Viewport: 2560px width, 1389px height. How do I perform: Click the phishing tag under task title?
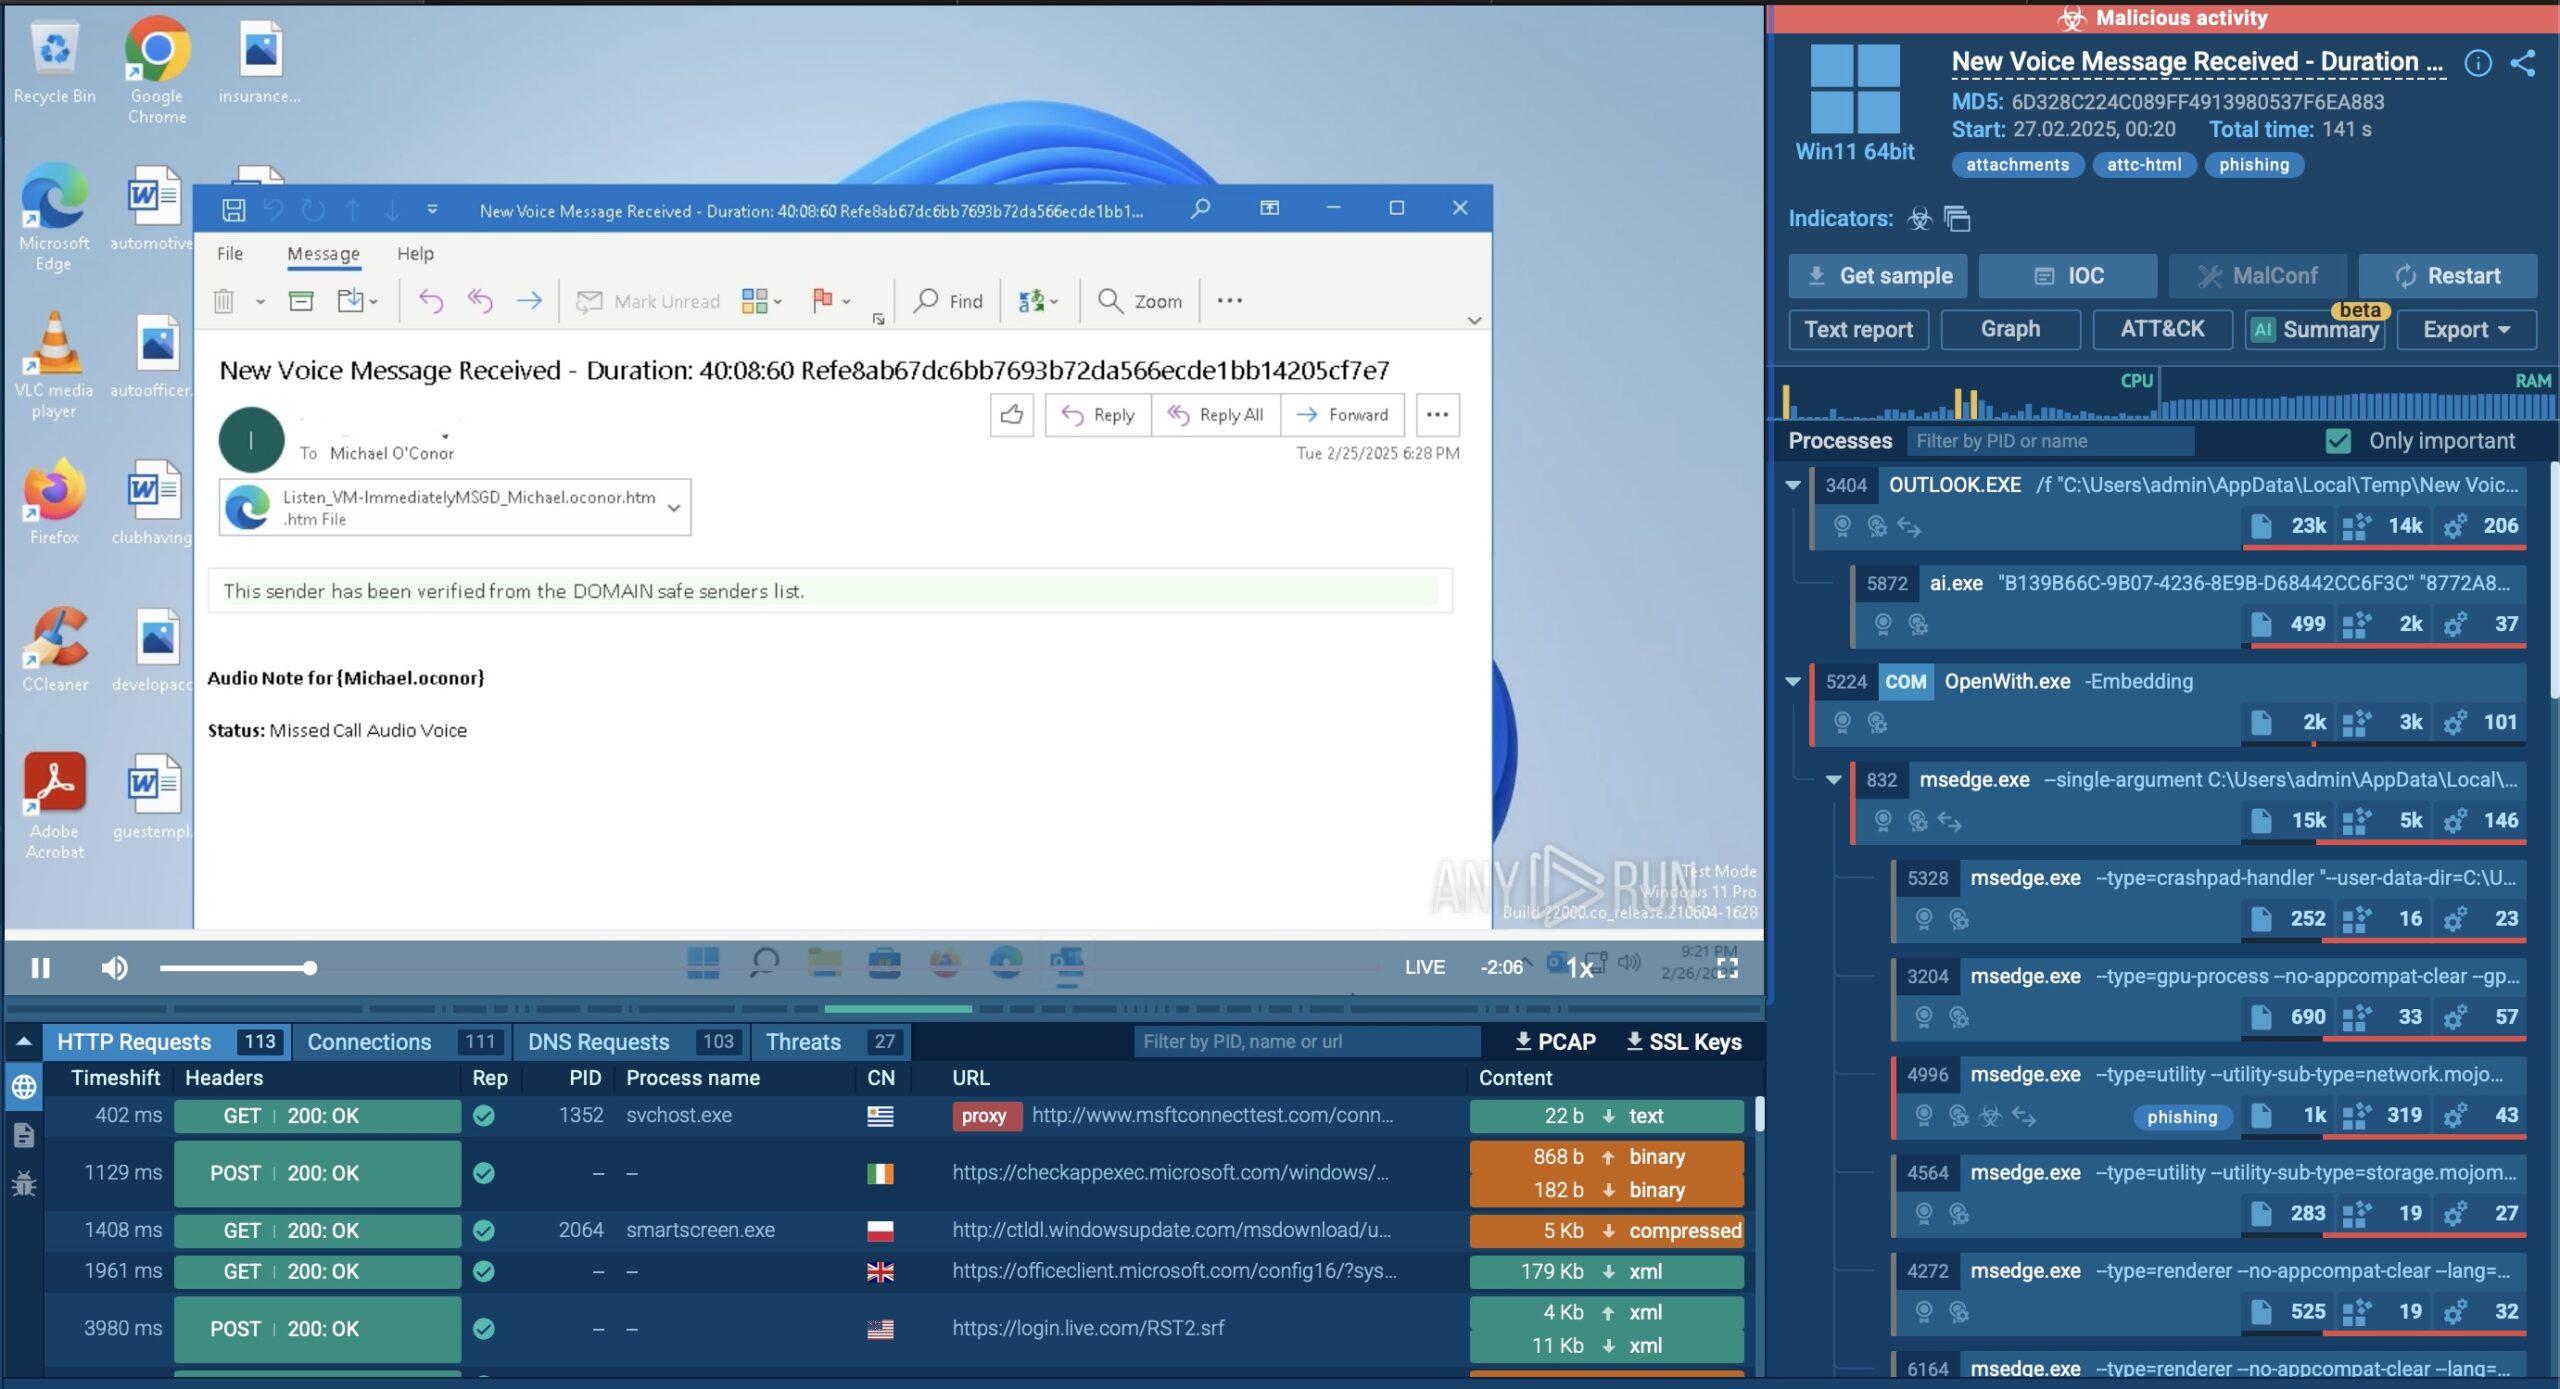point(2253,165)
